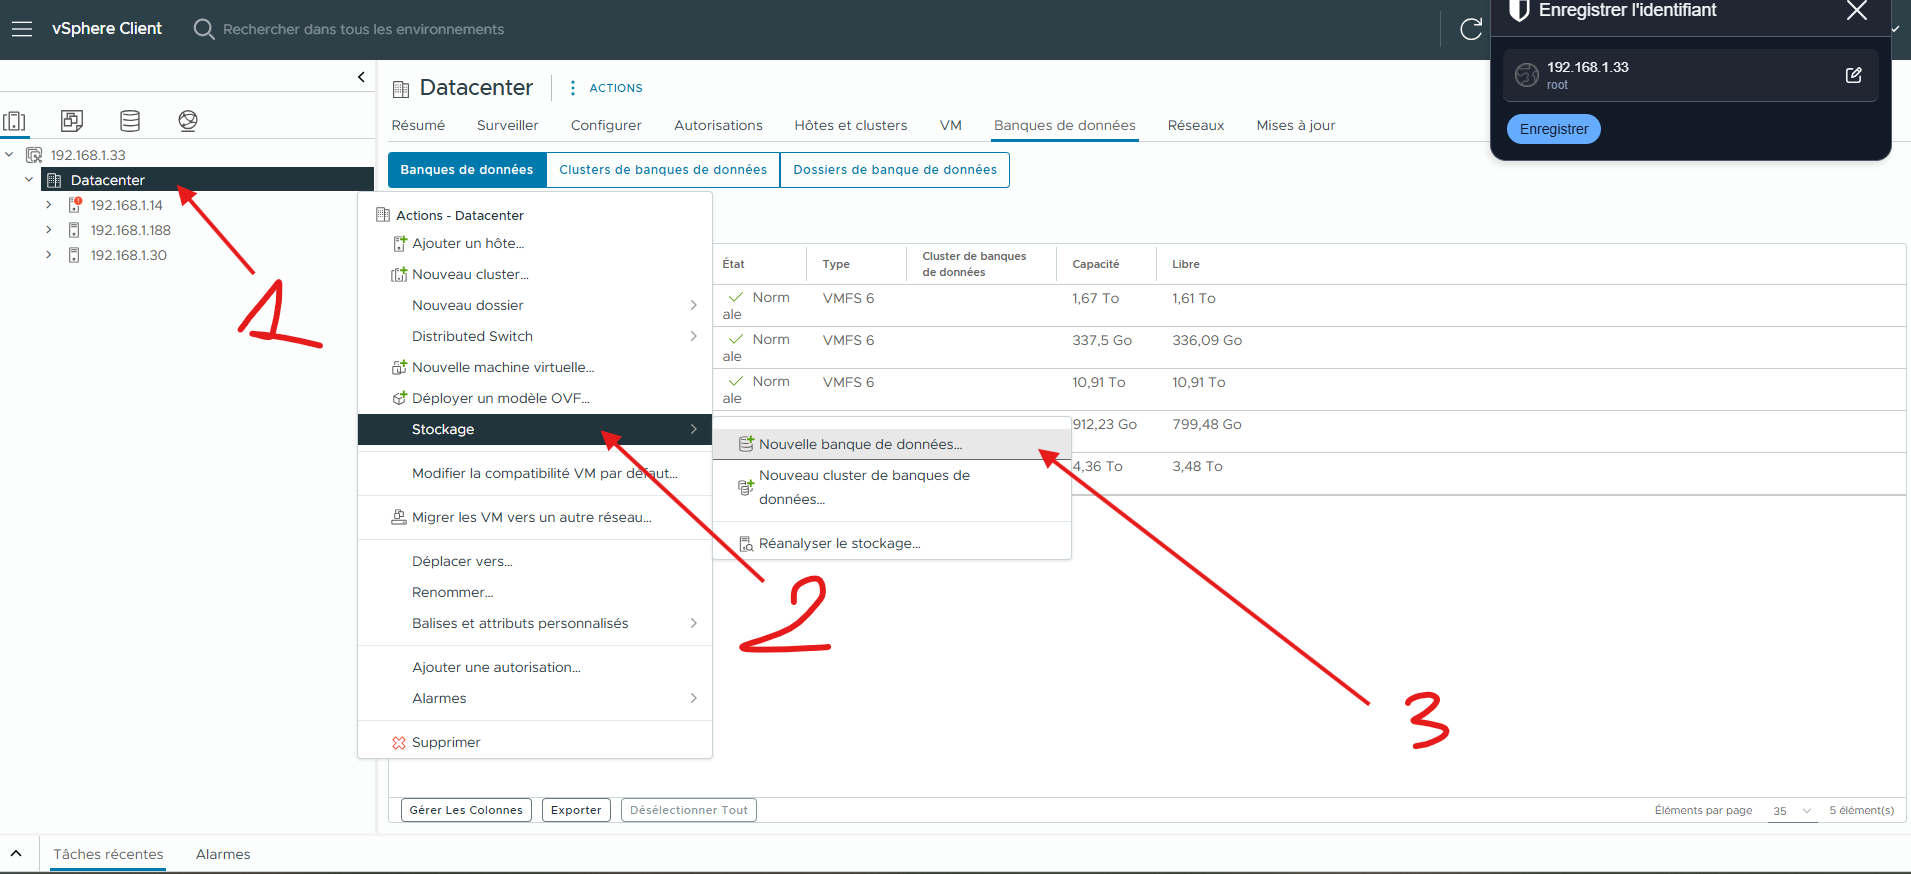Click the Nouveau cluster icon
The image size is (1911, 874).
[399, 275]
